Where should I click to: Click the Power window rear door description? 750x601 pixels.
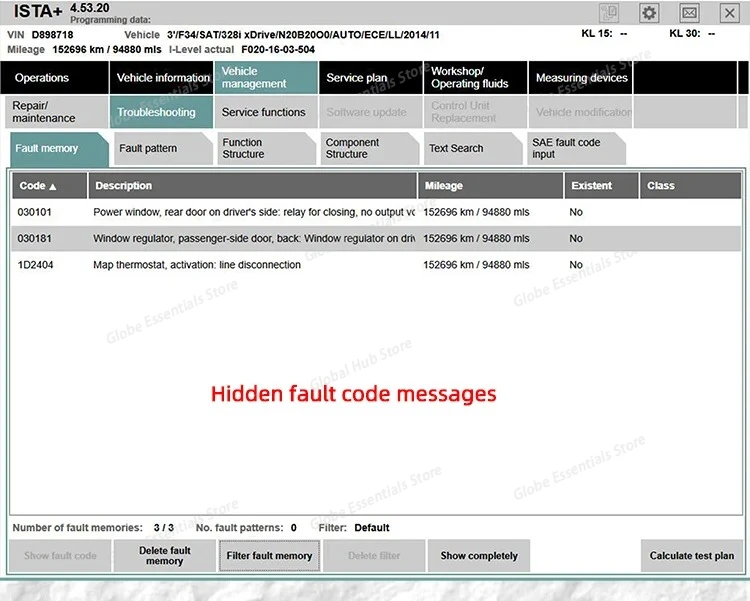254,212
